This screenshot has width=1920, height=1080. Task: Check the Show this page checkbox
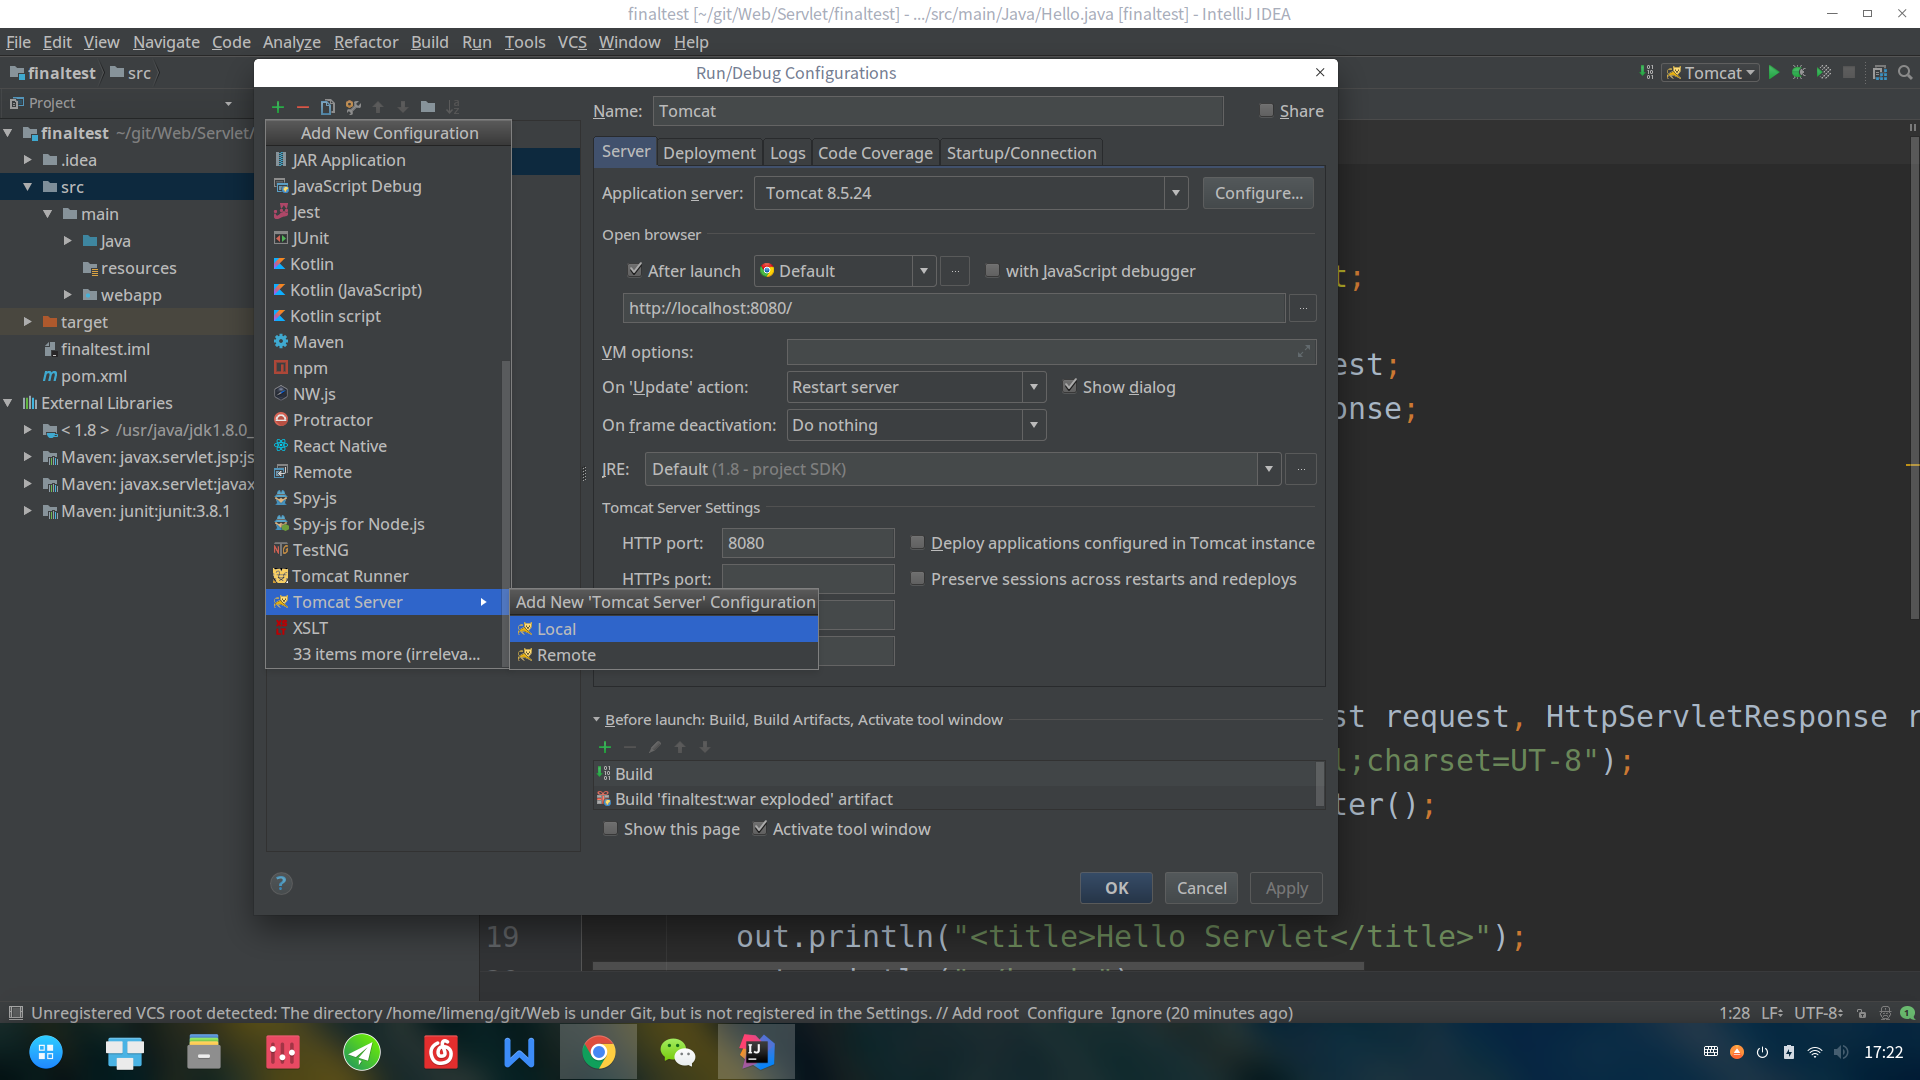click(610, 828)
